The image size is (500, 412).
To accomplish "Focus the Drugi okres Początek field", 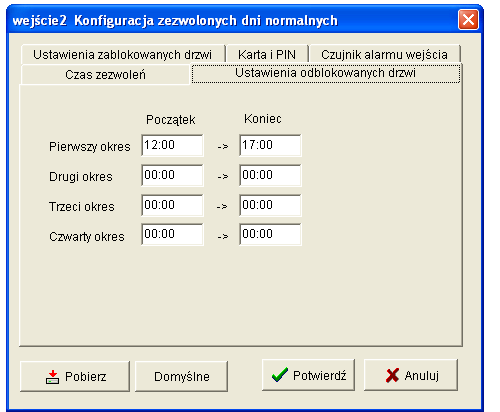I will 172,175.
